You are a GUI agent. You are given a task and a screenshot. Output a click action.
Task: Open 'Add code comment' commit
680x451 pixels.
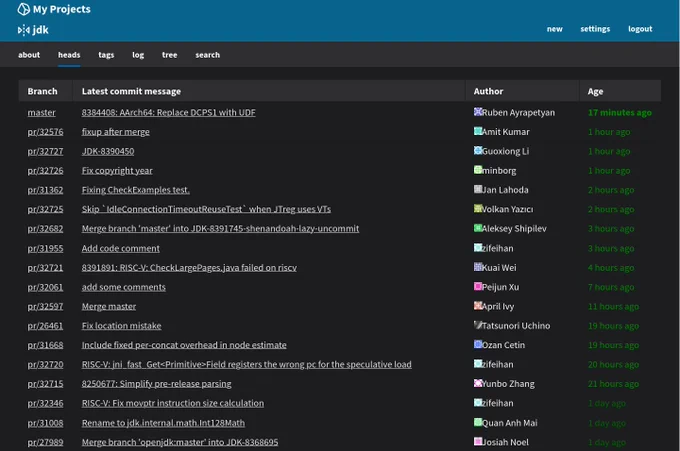pyautogui.click(x=121, y=248)
